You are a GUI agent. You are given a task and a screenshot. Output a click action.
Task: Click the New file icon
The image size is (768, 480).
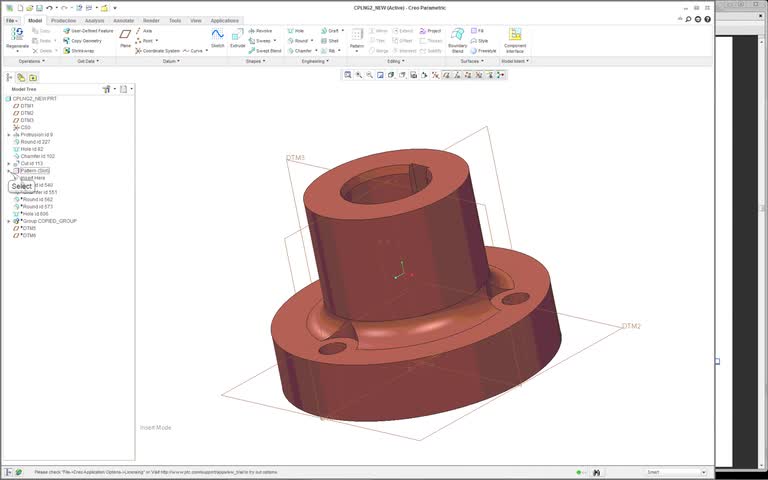click(20, 8)
